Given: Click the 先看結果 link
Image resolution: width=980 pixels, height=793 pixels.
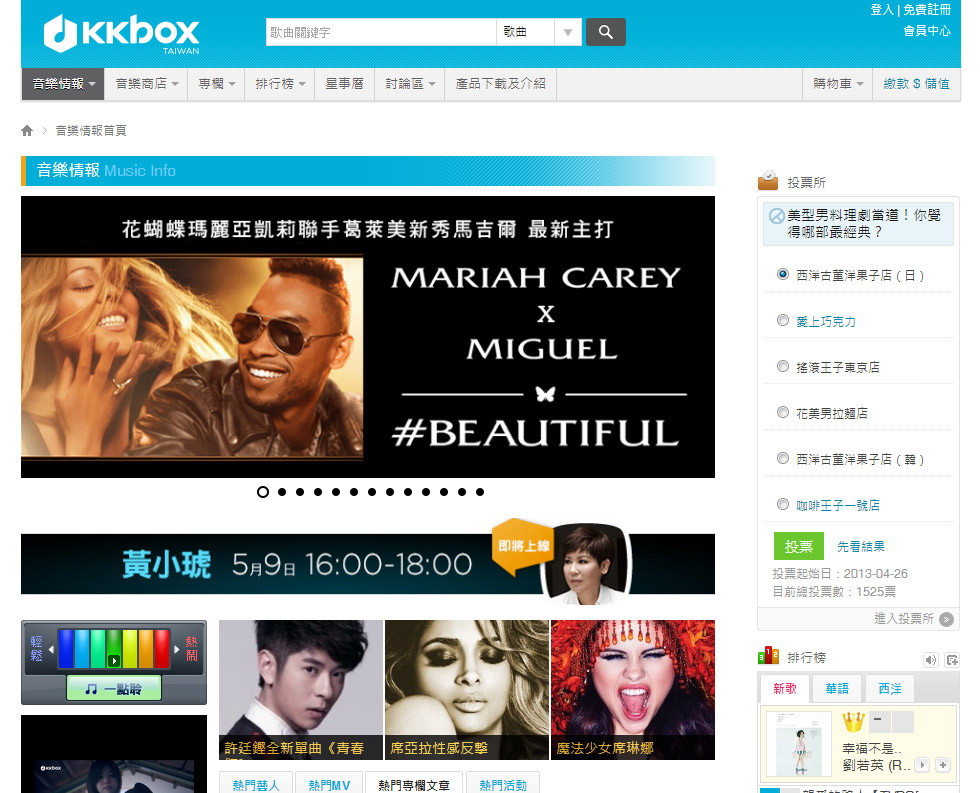Looking at the screenshot, I should click(x=861, y=546).
